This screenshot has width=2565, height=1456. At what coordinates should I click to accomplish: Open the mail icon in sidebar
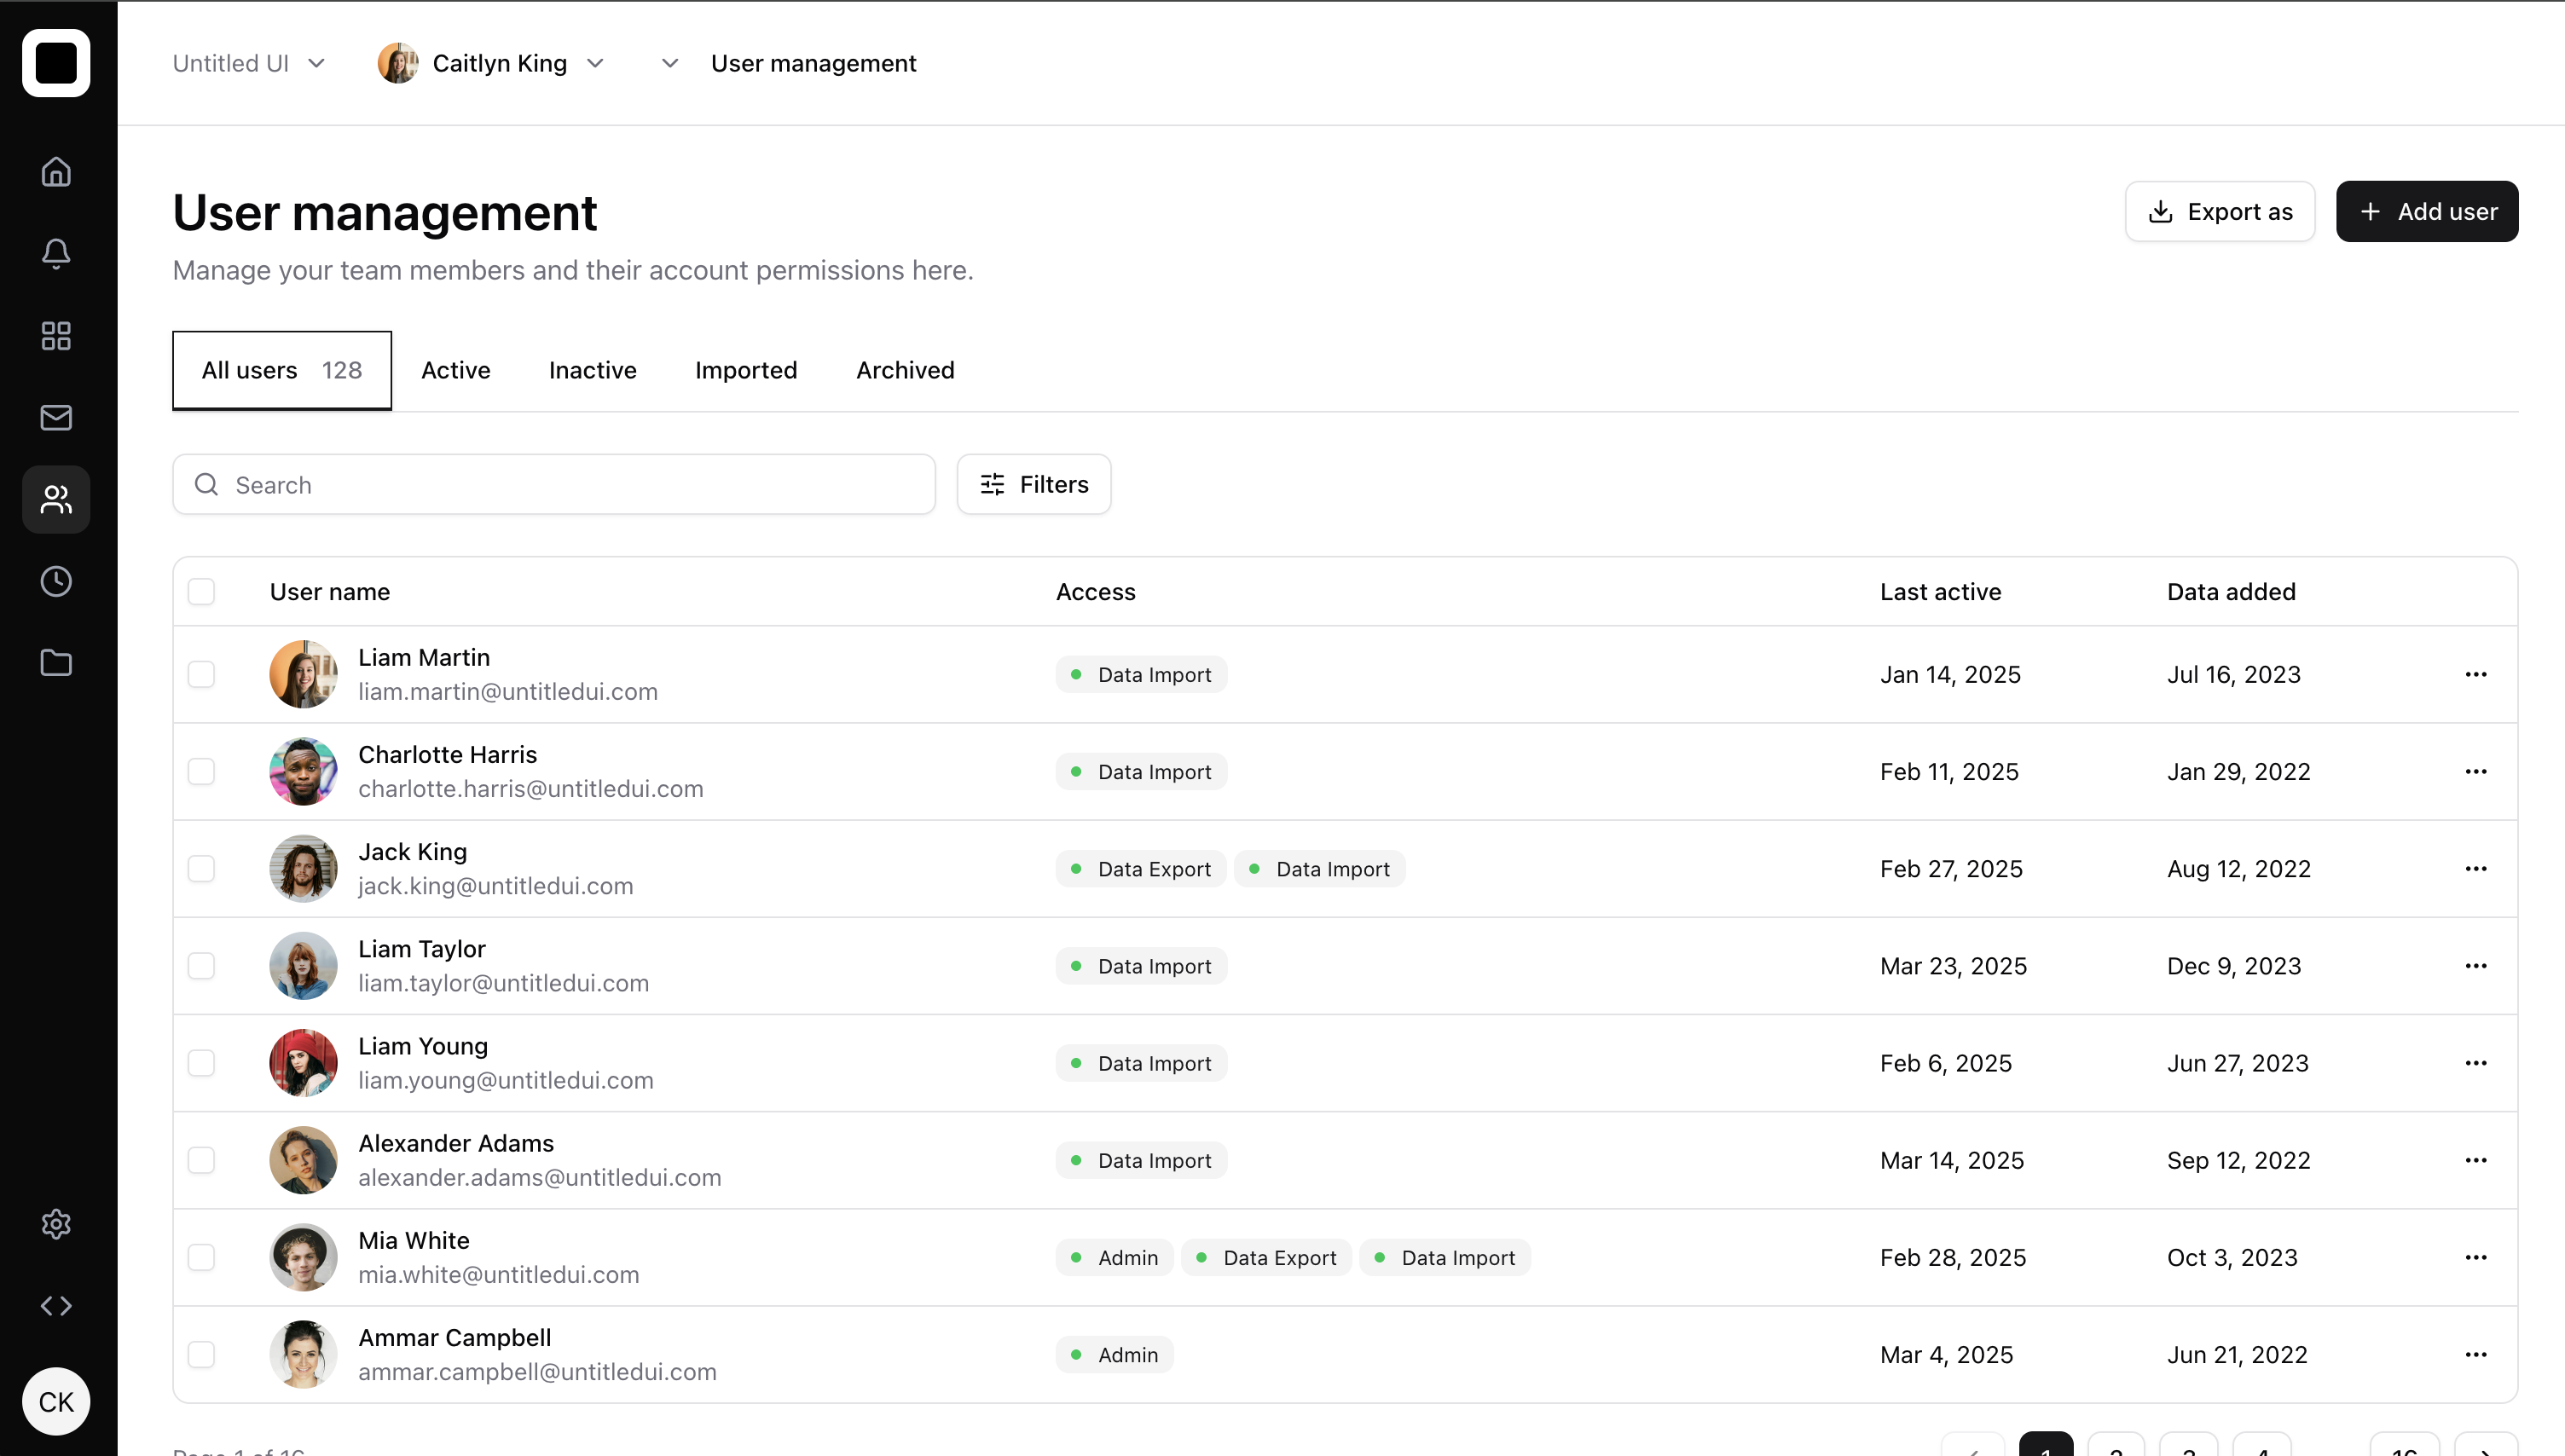pos(56,417)
